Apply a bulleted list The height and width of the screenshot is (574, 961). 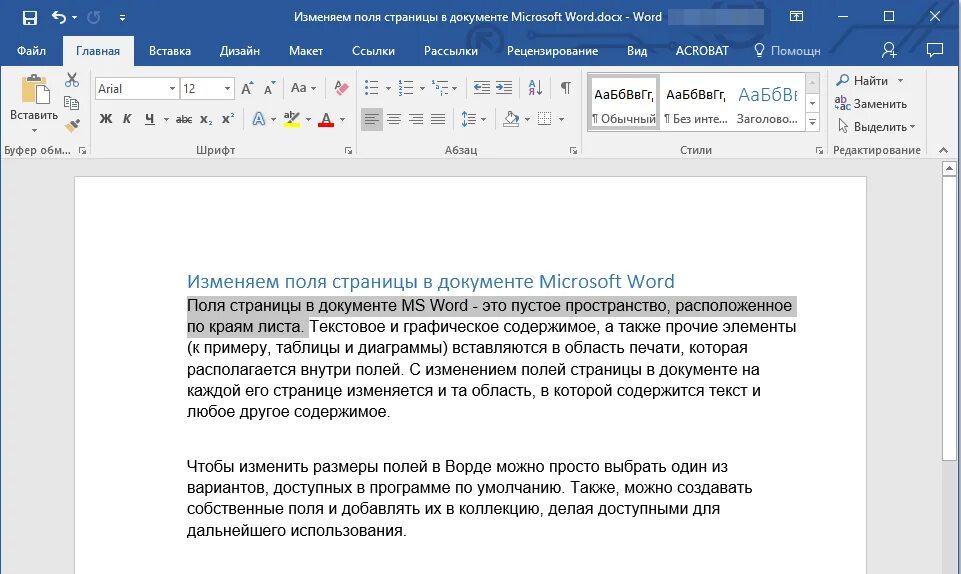pos(371,88)
